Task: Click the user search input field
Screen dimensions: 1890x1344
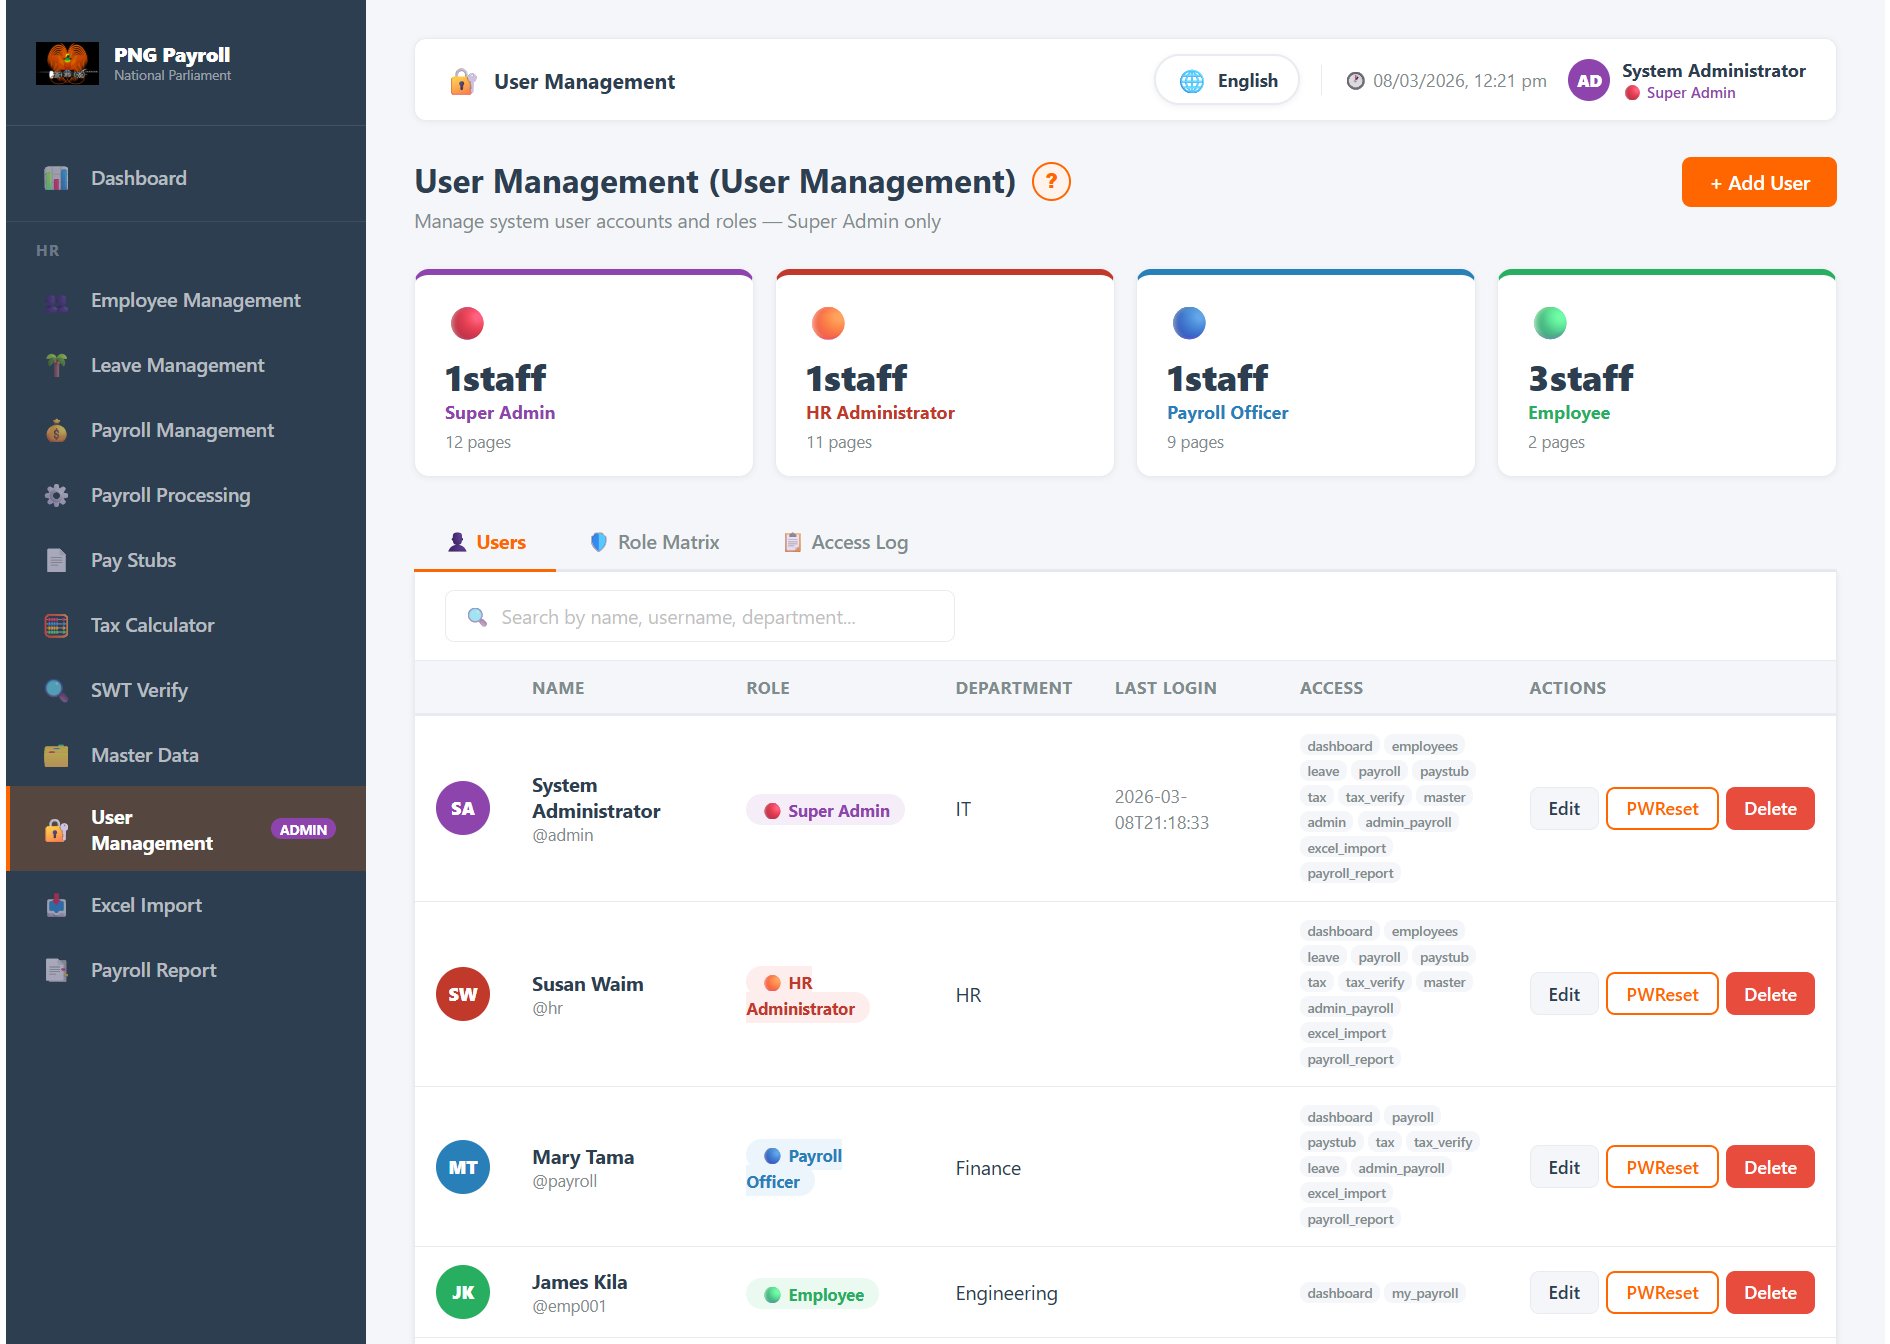Action: [700, 617]
